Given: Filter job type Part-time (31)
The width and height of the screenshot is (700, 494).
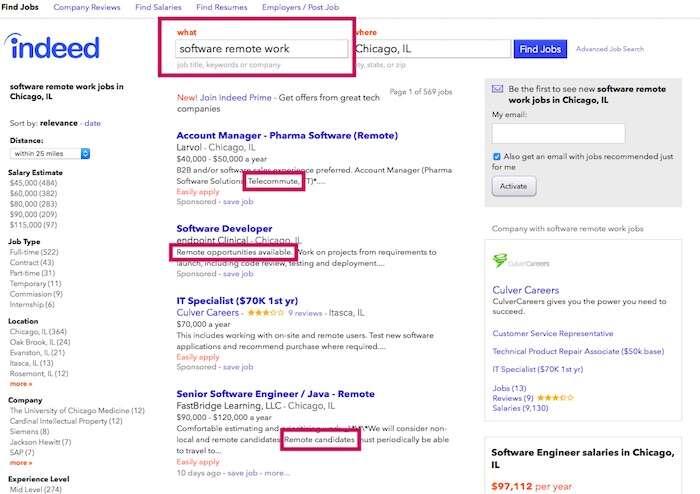Looking at the screenshot, I should tap(32, 273).
